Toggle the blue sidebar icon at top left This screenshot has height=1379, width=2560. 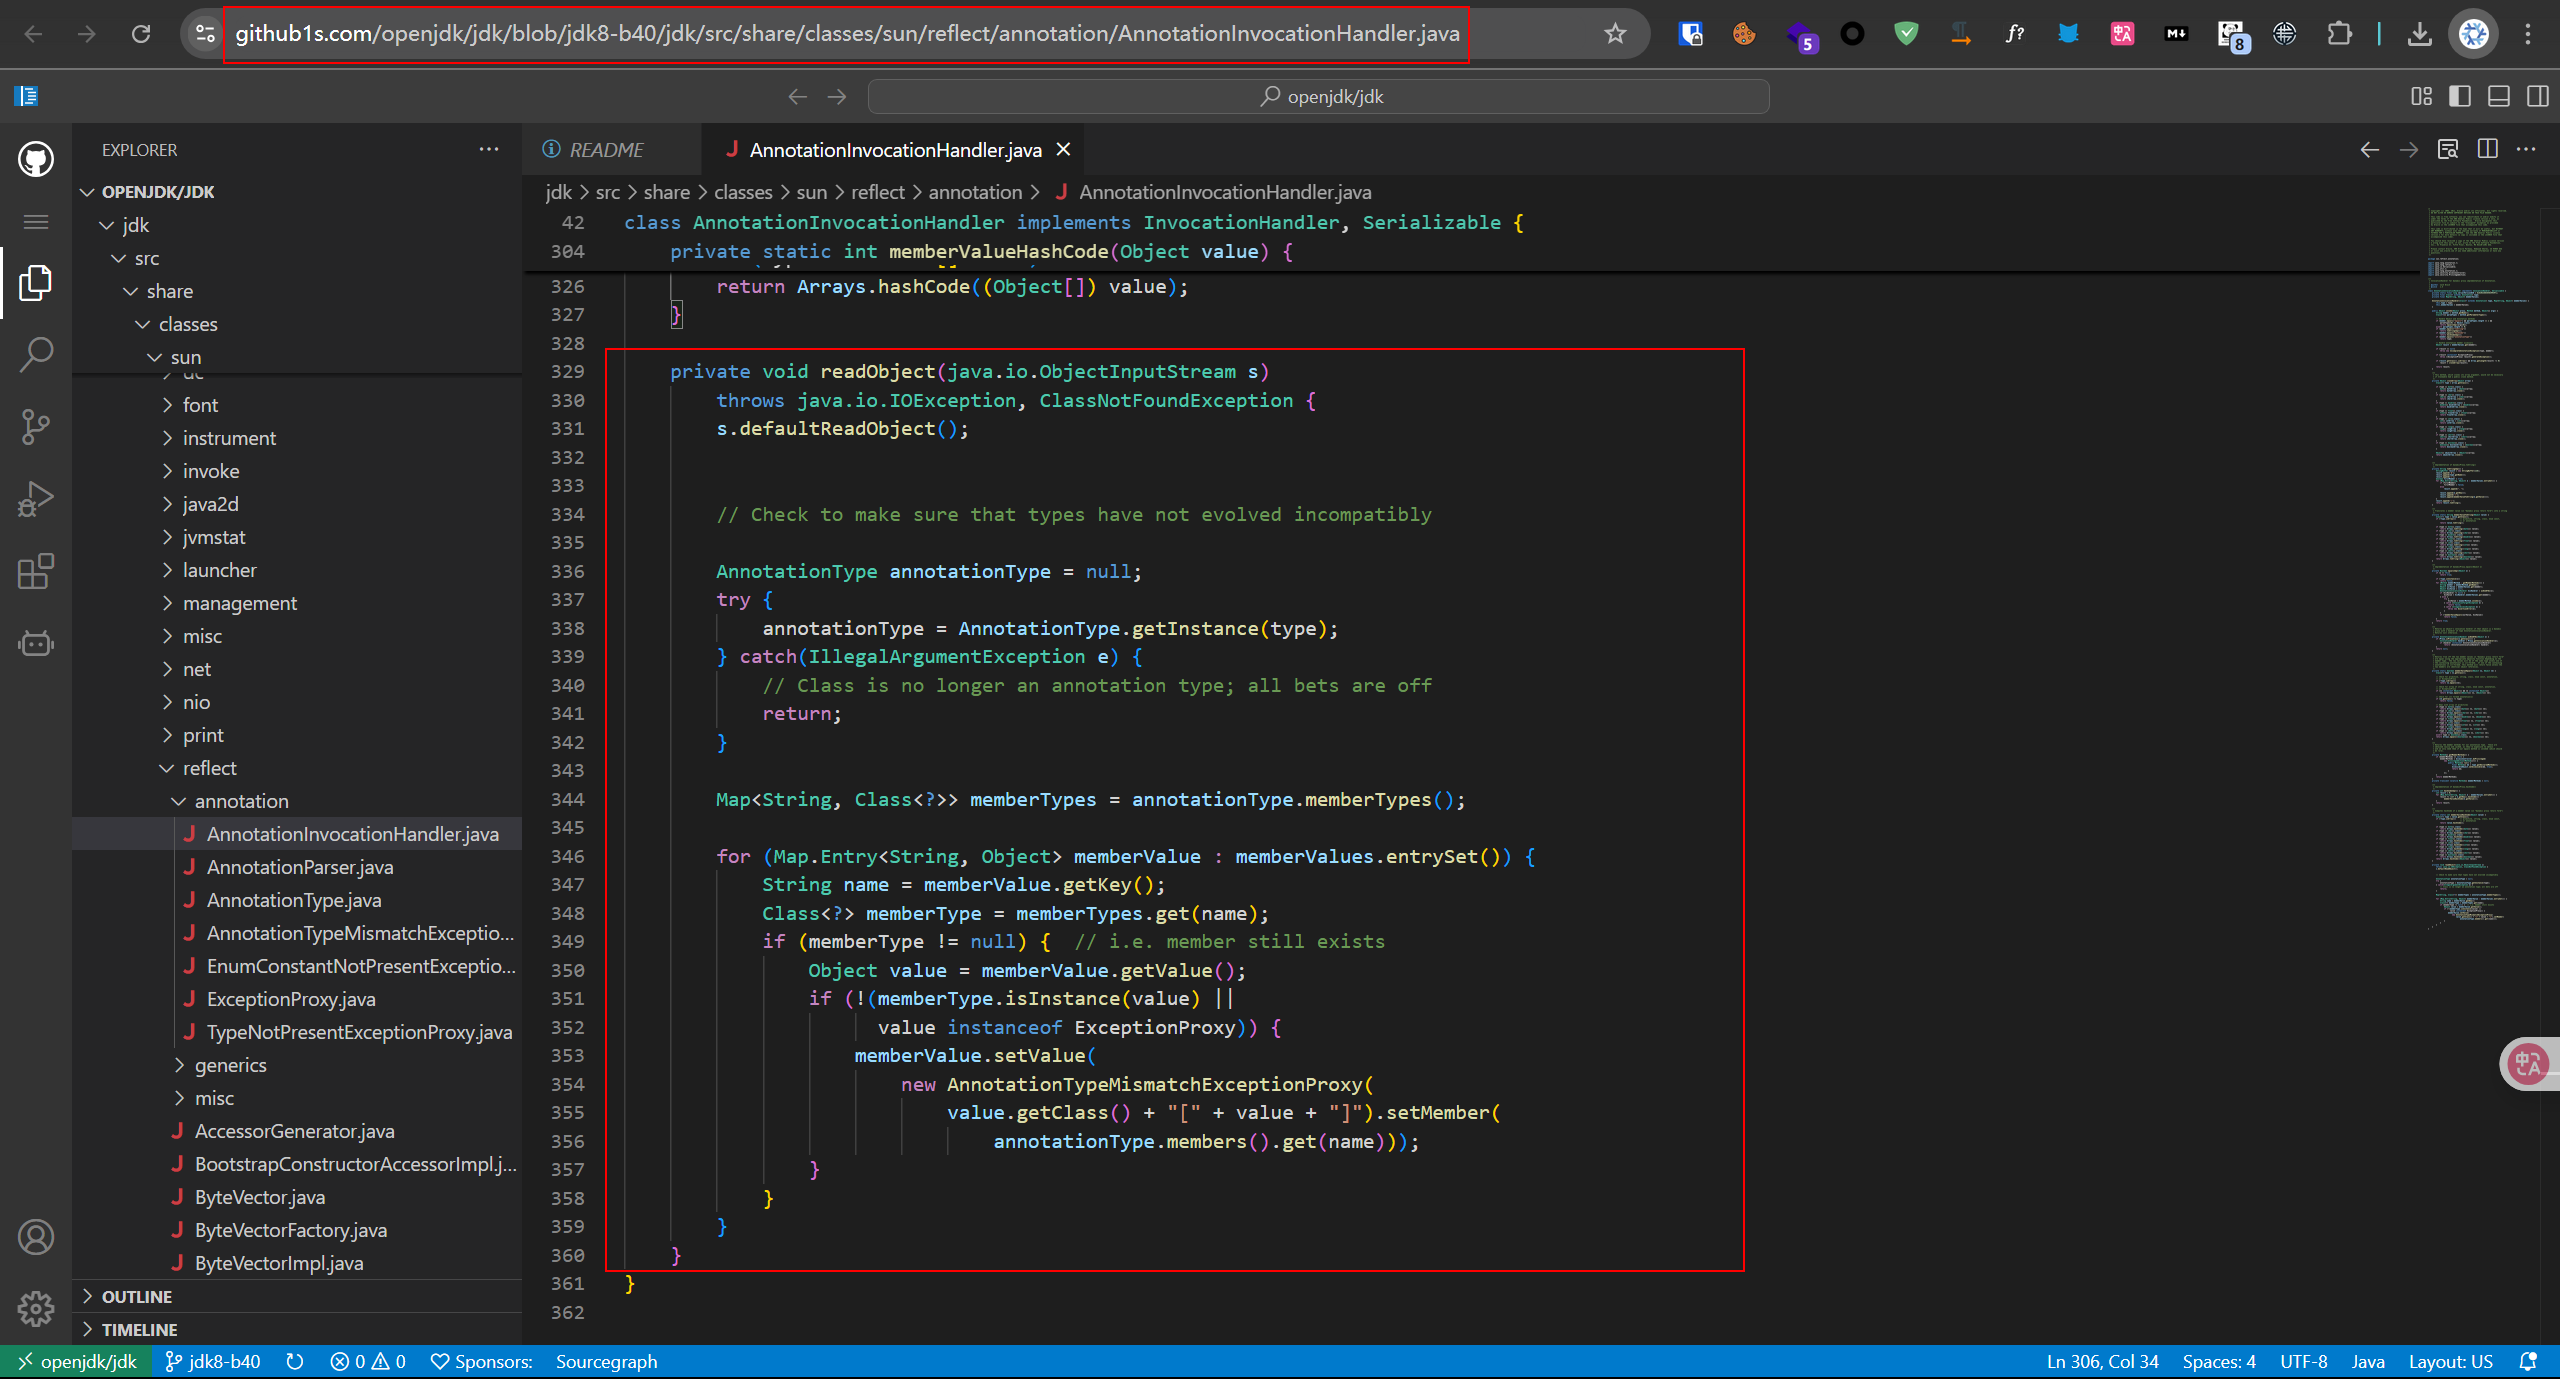(x=26, y=96)
